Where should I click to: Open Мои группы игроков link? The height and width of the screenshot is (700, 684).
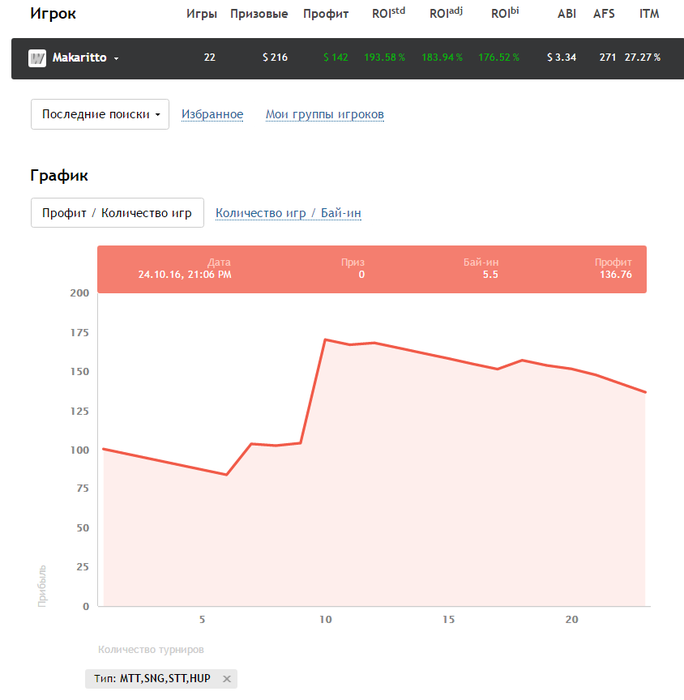tap(324, 114)
